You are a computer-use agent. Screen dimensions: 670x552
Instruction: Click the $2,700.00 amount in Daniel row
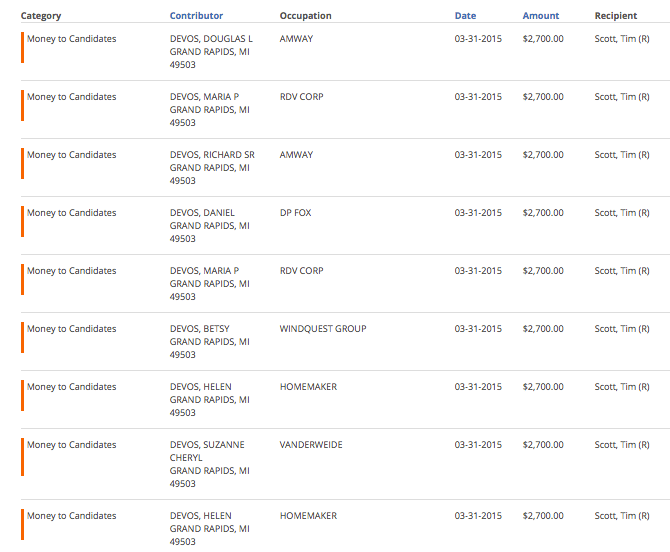pos(543,213)
